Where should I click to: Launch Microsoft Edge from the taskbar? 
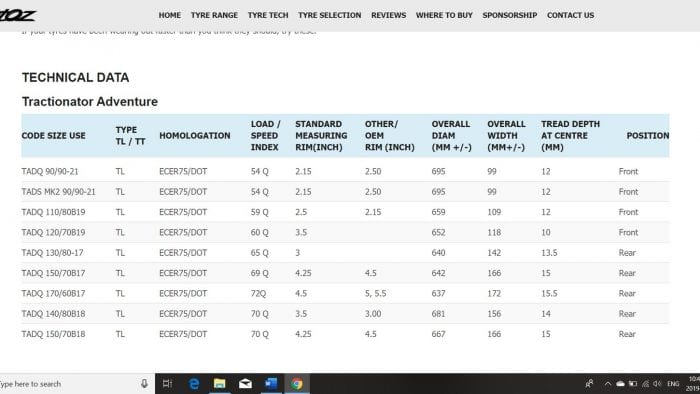(x=194, y=384)
